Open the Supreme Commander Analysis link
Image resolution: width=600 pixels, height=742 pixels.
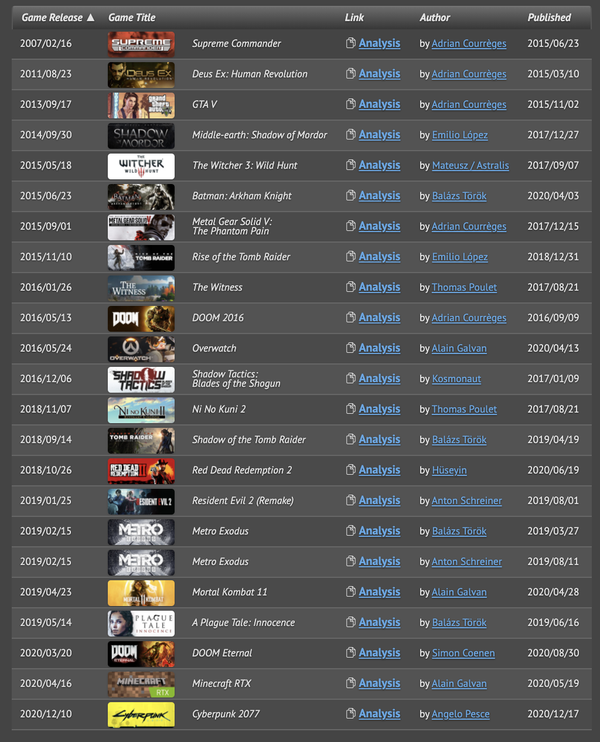click(x=379, y=43)
